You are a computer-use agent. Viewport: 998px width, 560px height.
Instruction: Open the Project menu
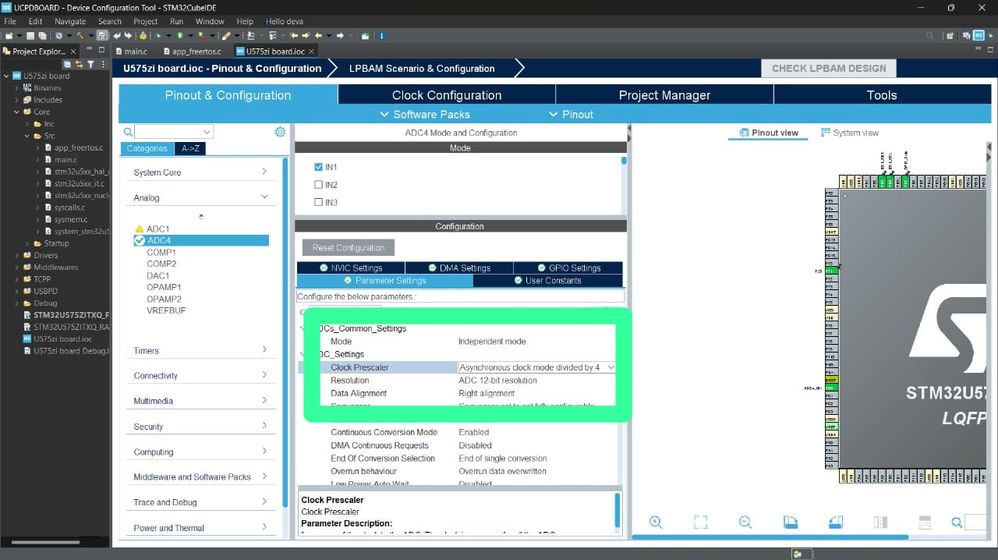(x=145, y=21)
